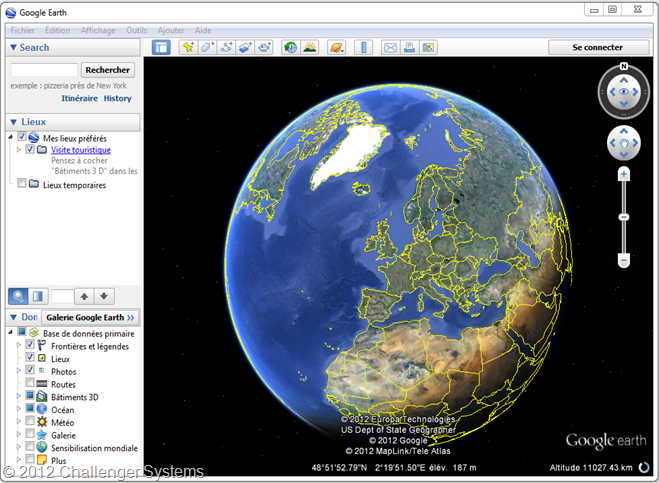Image resolution: width=659 pixels, height=483 pixels.
Task: Reset north with the N compass marker
Action: click(x=624, y=66)
